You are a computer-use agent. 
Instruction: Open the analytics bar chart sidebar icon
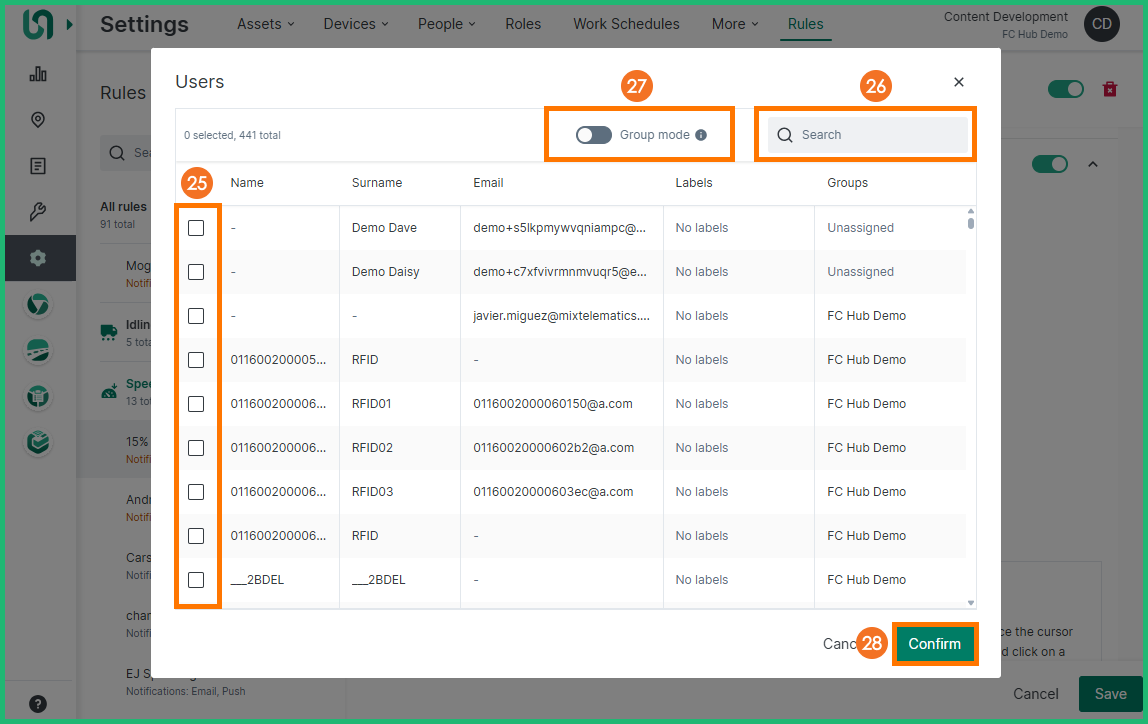[38, 74]
